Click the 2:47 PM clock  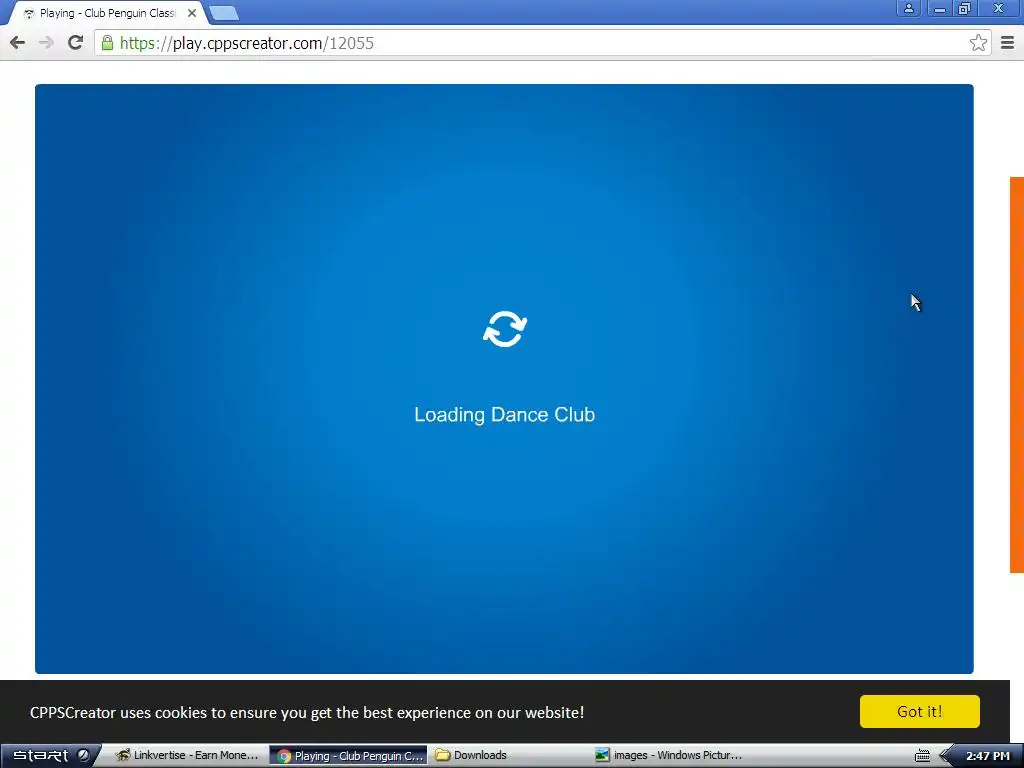pos(988,756)
